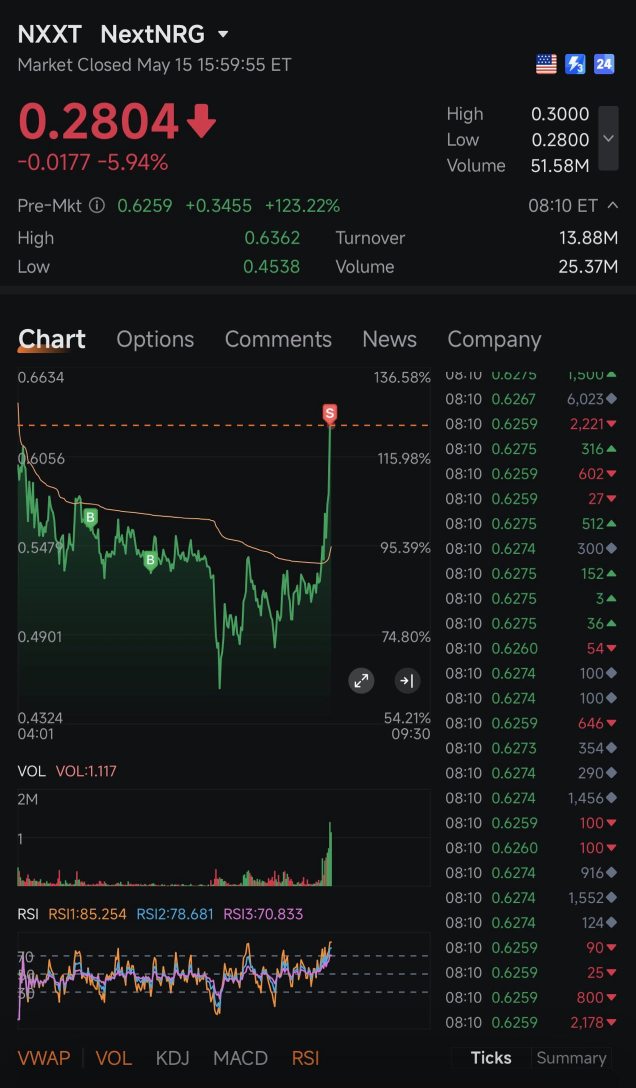The height and width of the screenshot is (1088, 636).
Task: Toggle the VOL indicator
Action: tap(114, 1058)
